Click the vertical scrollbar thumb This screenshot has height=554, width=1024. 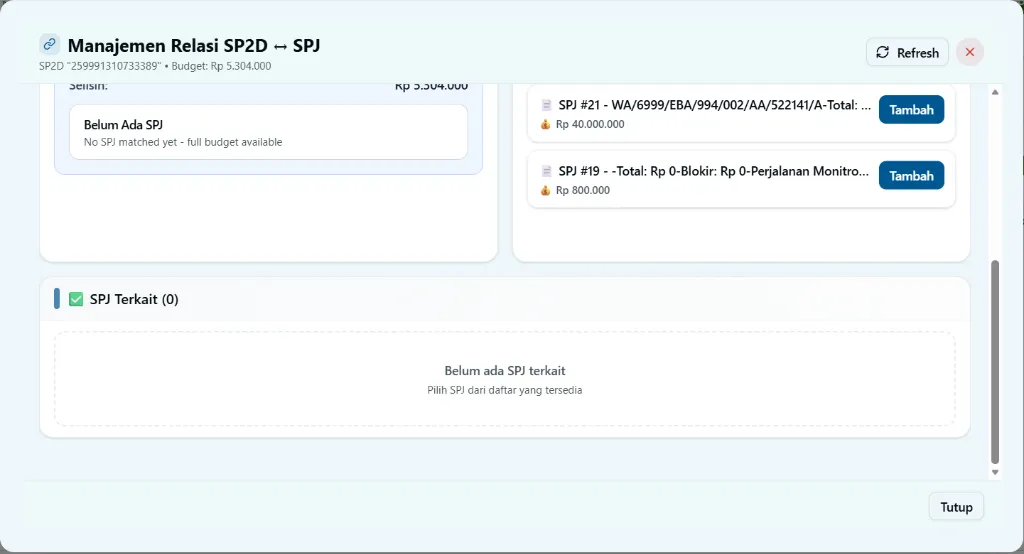995,362
